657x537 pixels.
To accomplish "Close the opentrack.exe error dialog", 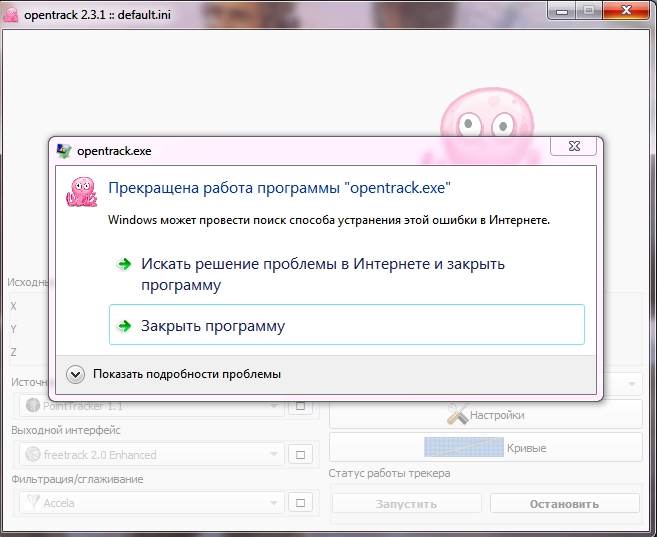I will point(574,146).
